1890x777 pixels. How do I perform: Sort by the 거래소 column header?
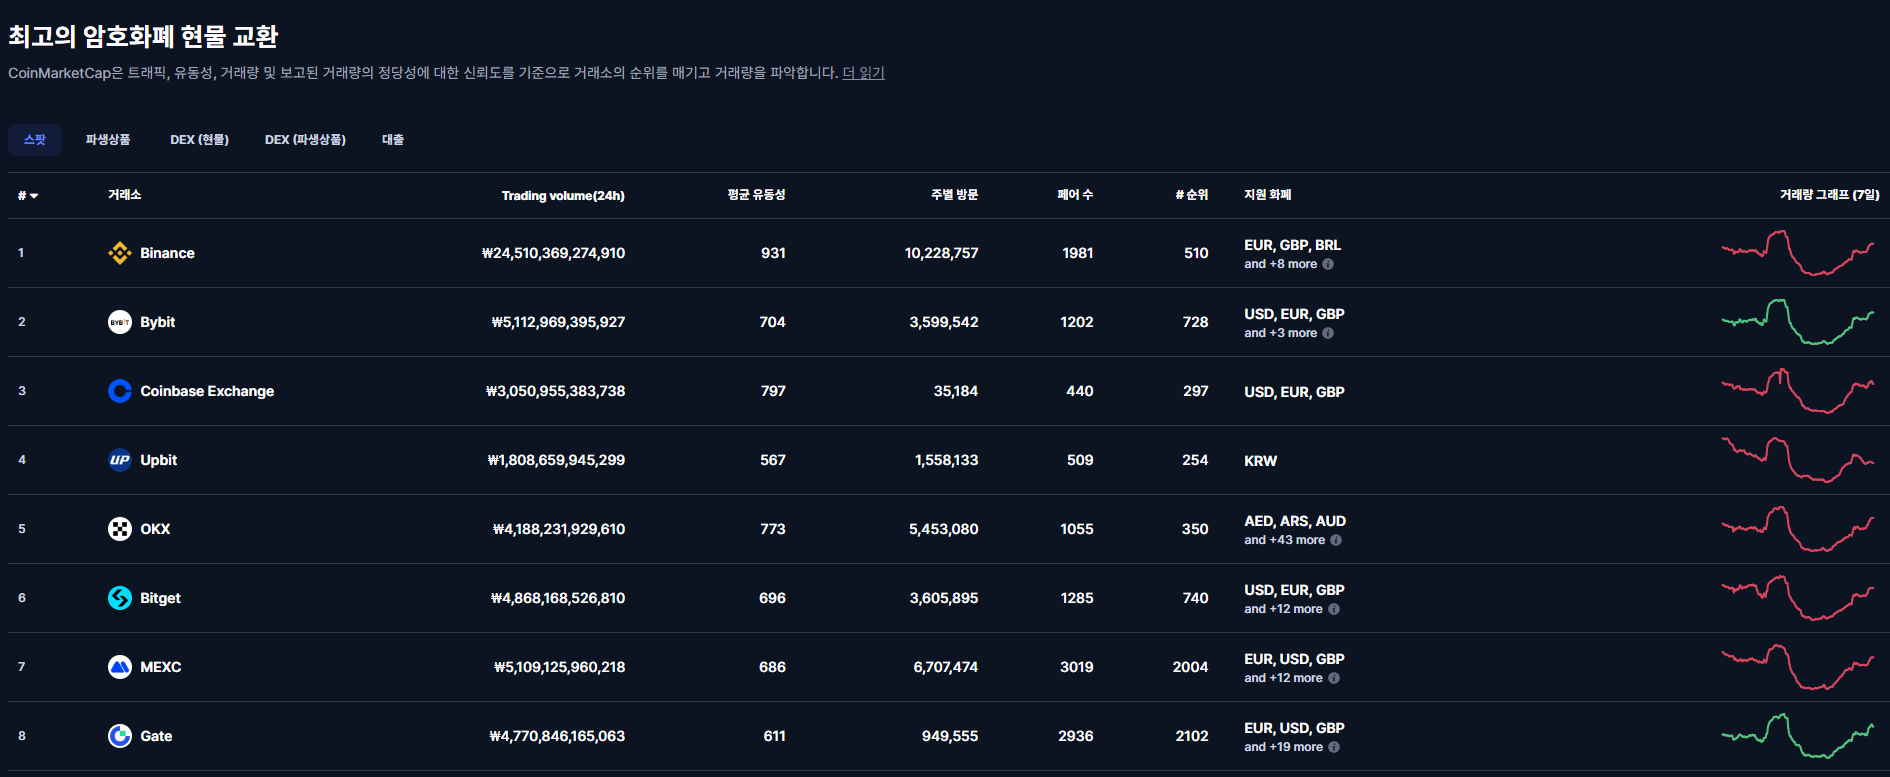click(124, 195)
